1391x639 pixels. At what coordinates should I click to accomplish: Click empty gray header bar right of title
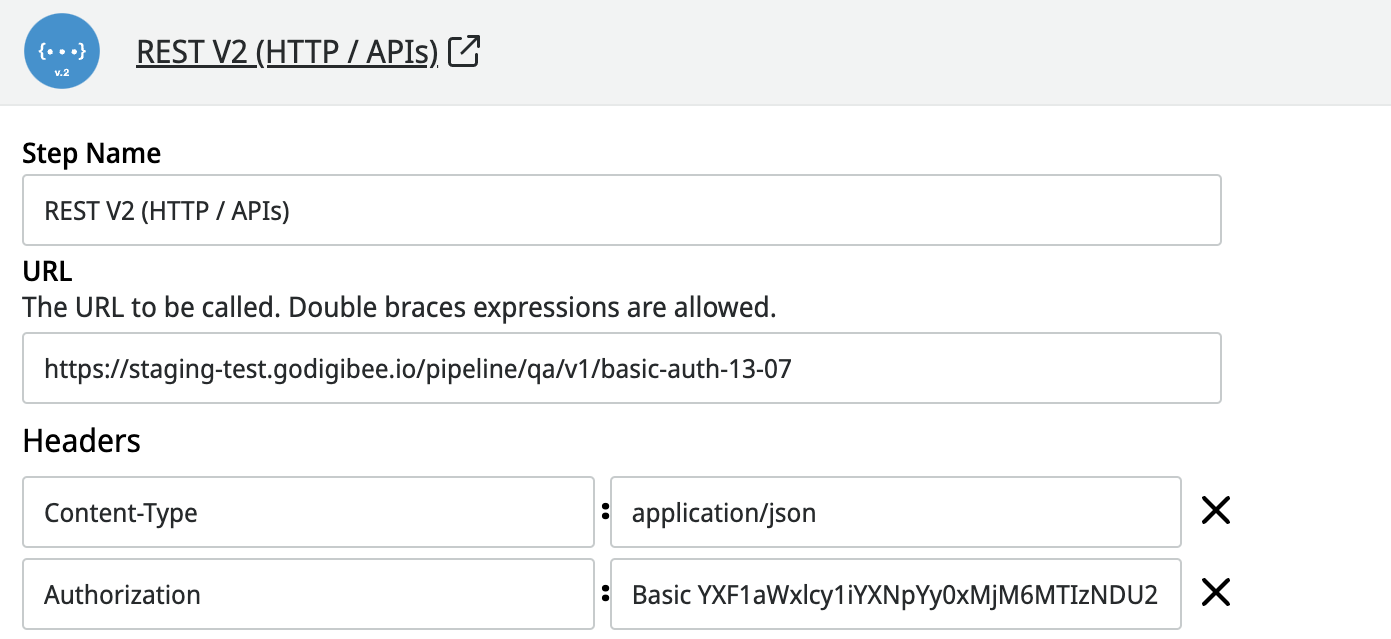pyautogui.click(x=900, y=52)
